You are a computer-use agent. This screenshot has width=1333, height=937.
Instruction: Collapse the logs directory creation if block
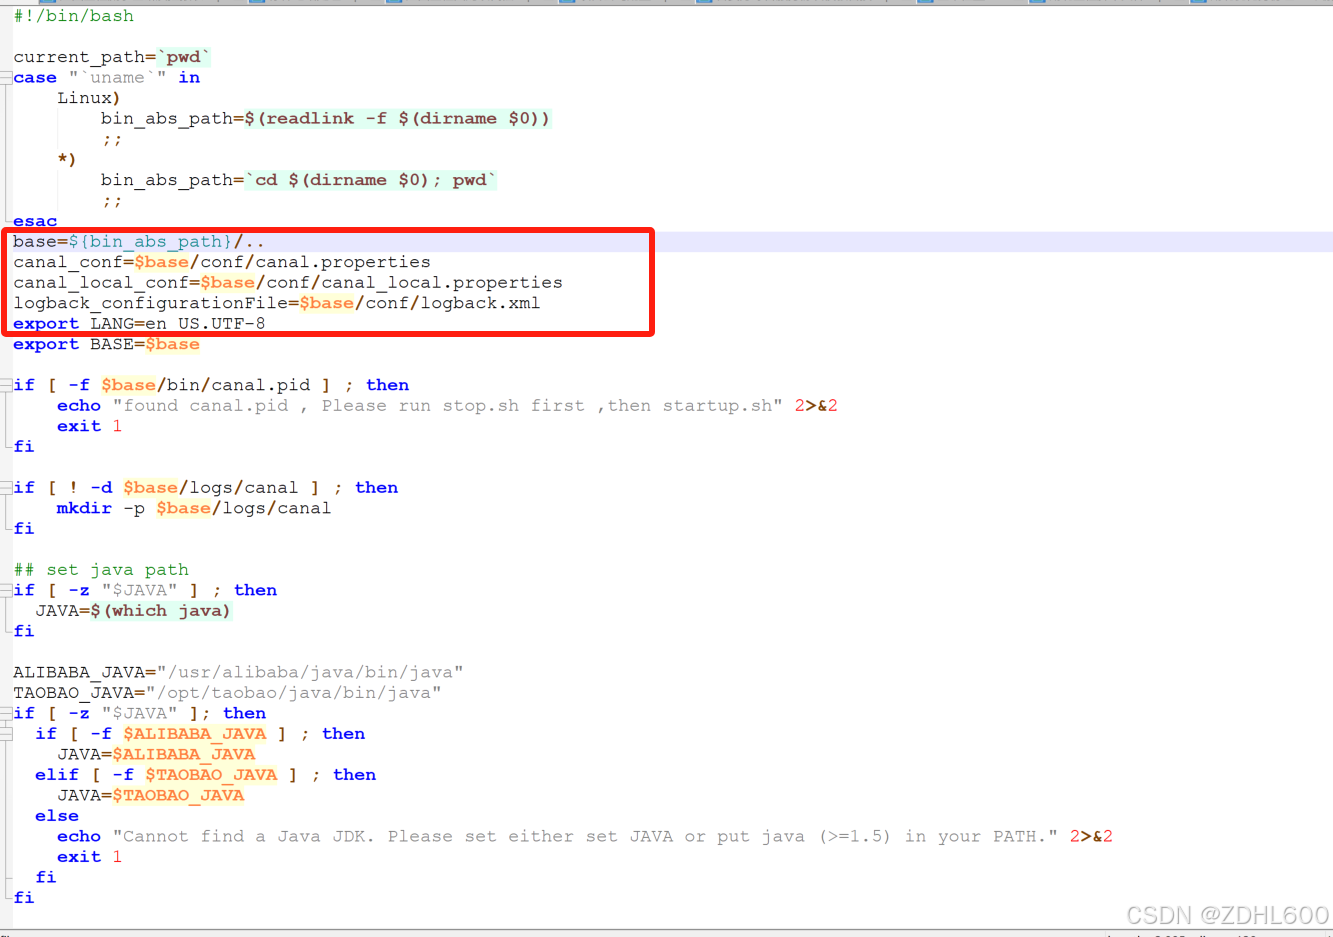[x=7, y=487]
